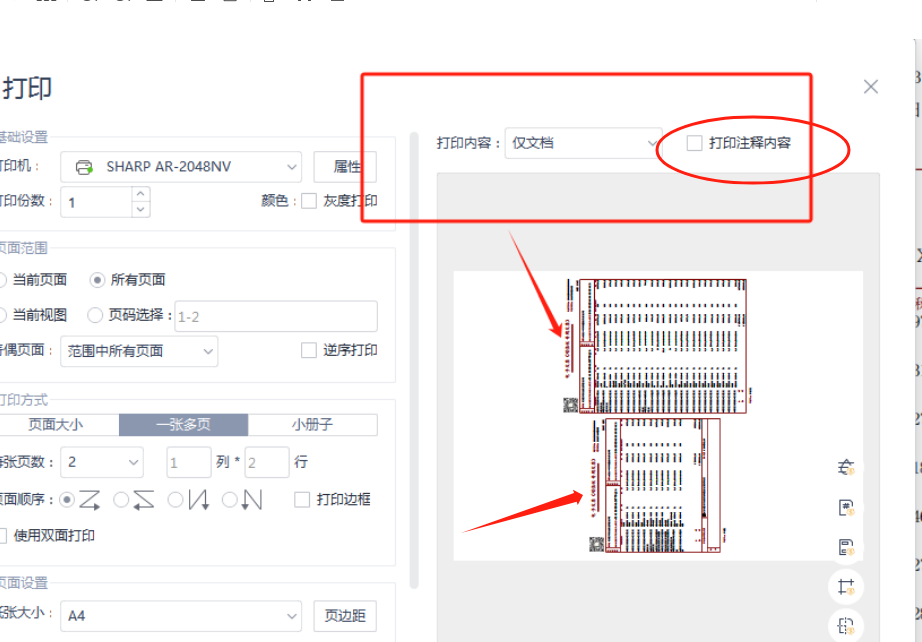
Task: Toggle the 灰度打印 grayscale checkbox
Action: [309, 201]
